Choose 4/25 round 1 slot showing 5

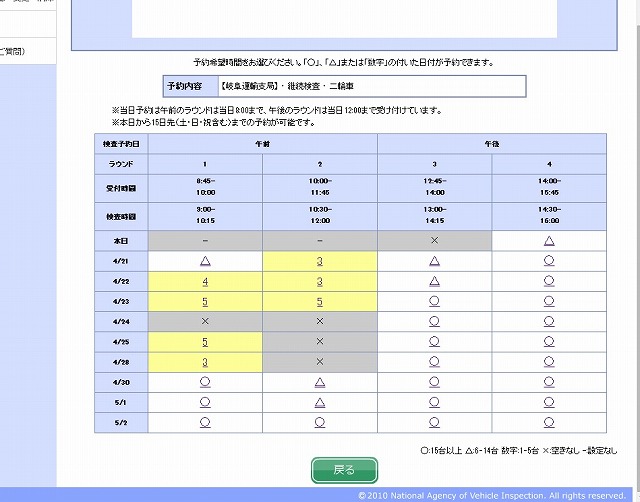[205, 342]
